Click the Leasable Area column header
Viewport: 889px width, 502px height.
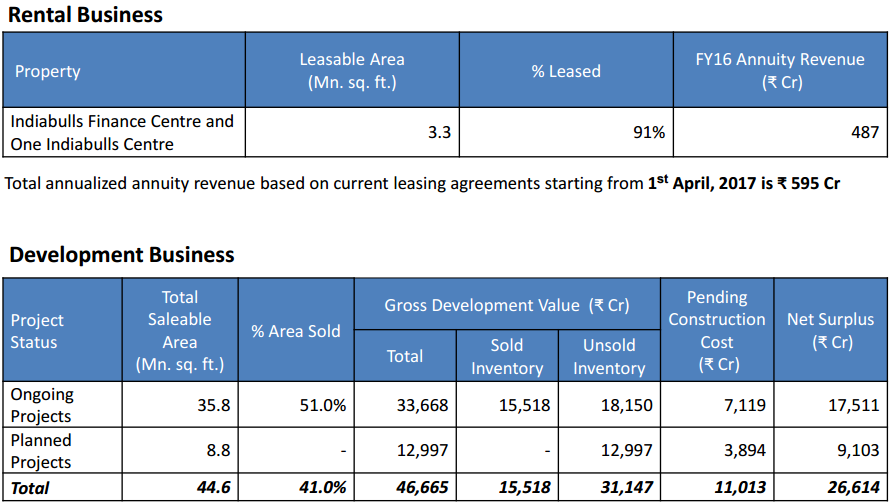pyautogui.click(x=352, y=71)
